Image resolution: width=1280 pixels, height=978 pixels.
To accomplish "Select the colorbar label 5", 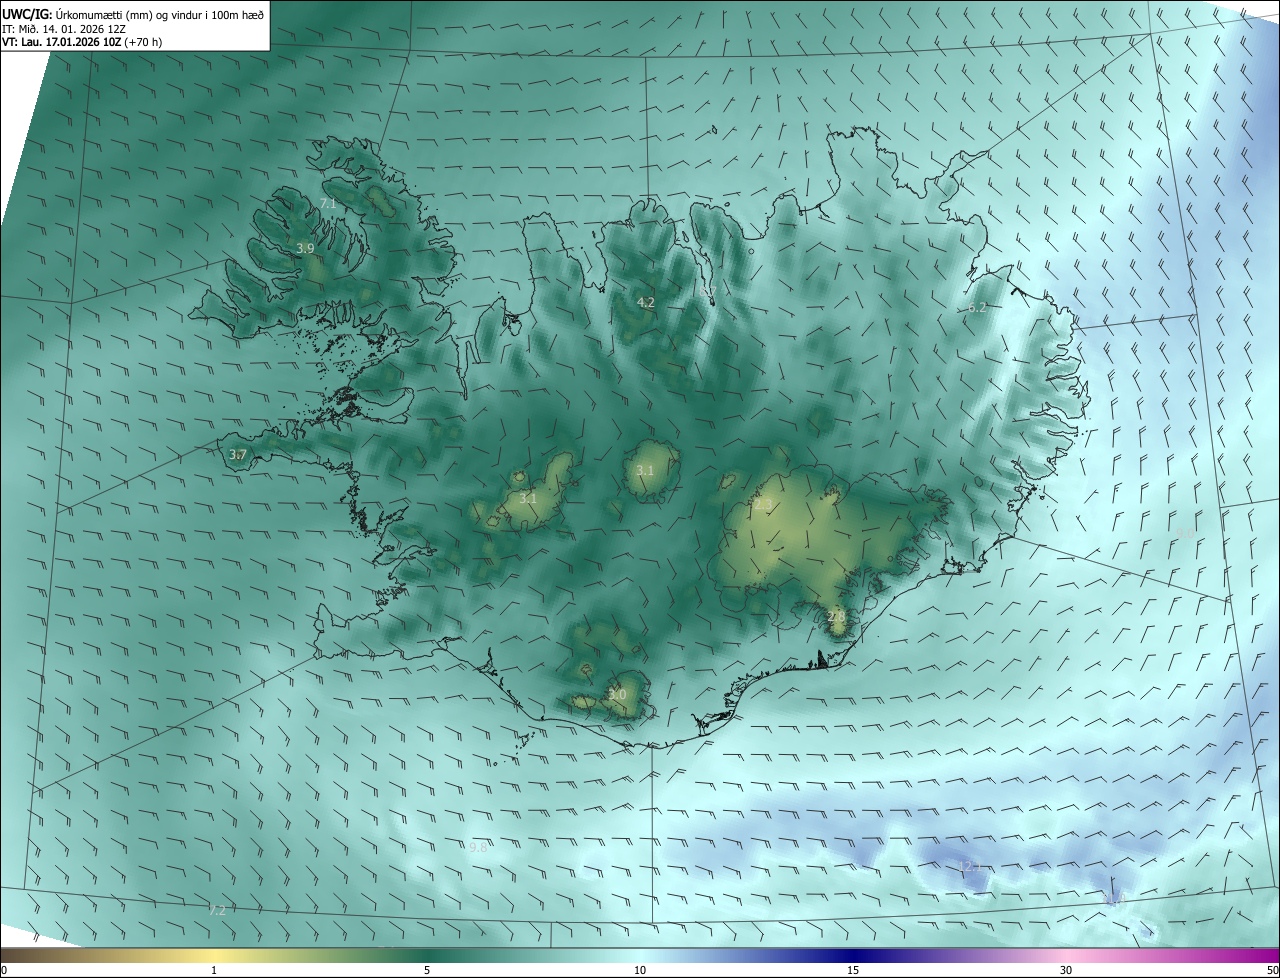I will click(427, 970).
